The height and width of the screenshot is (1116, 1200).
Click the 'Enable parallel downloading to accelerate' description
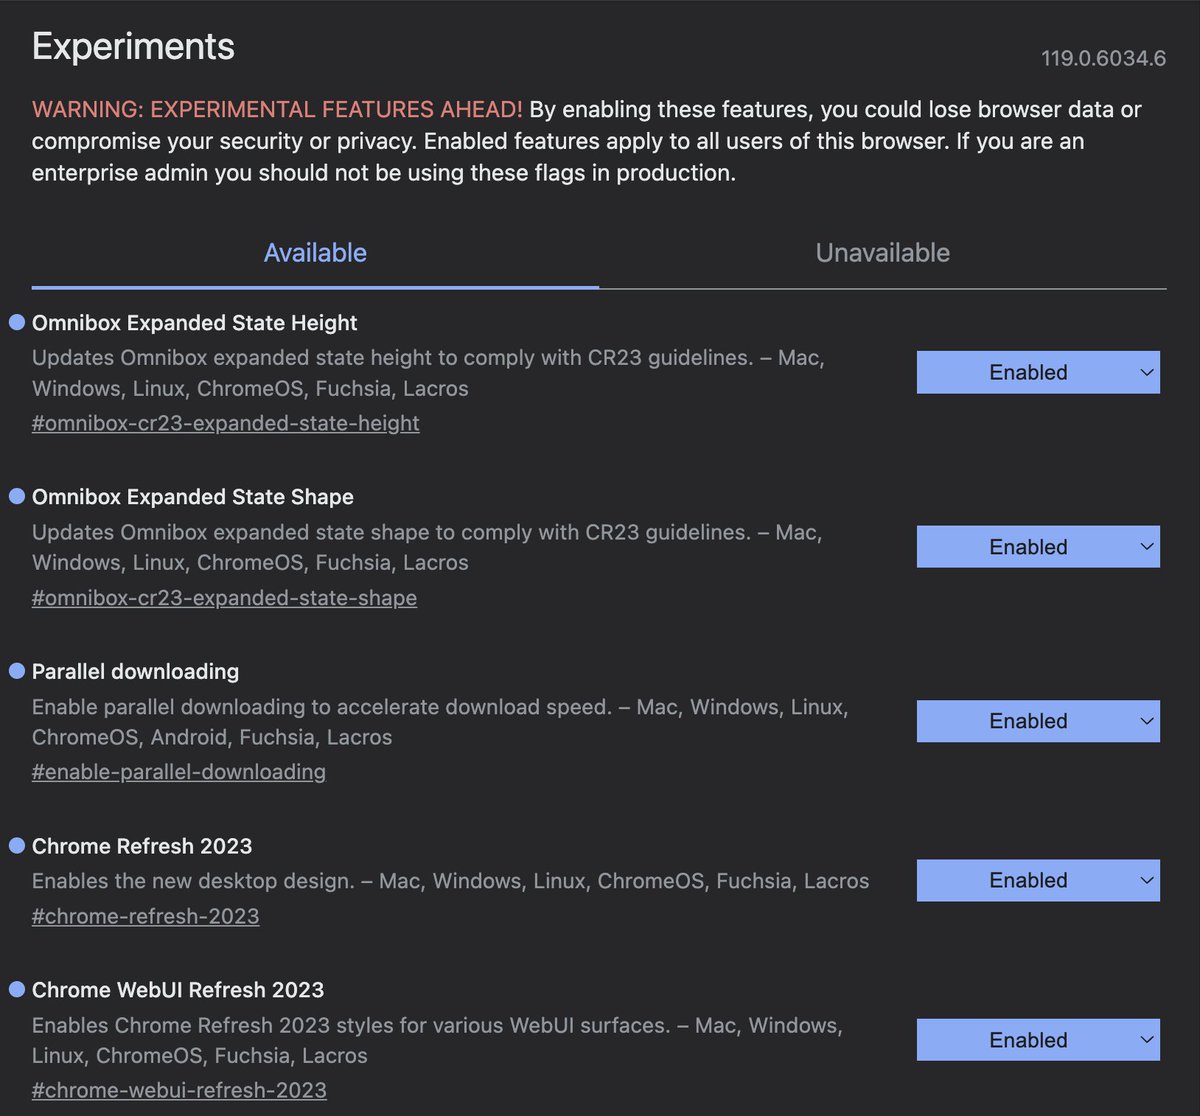[x=440, y=722]
